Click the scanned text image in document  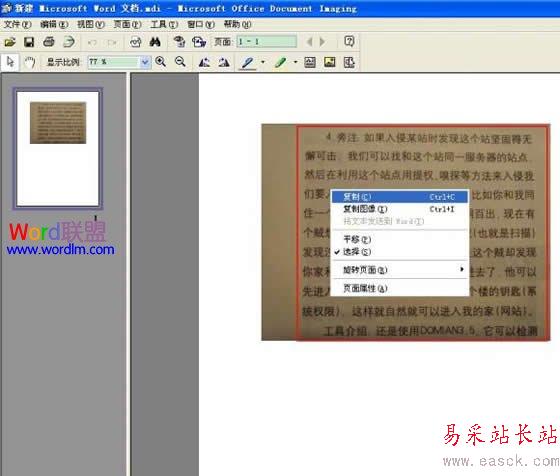pos(406,232)
